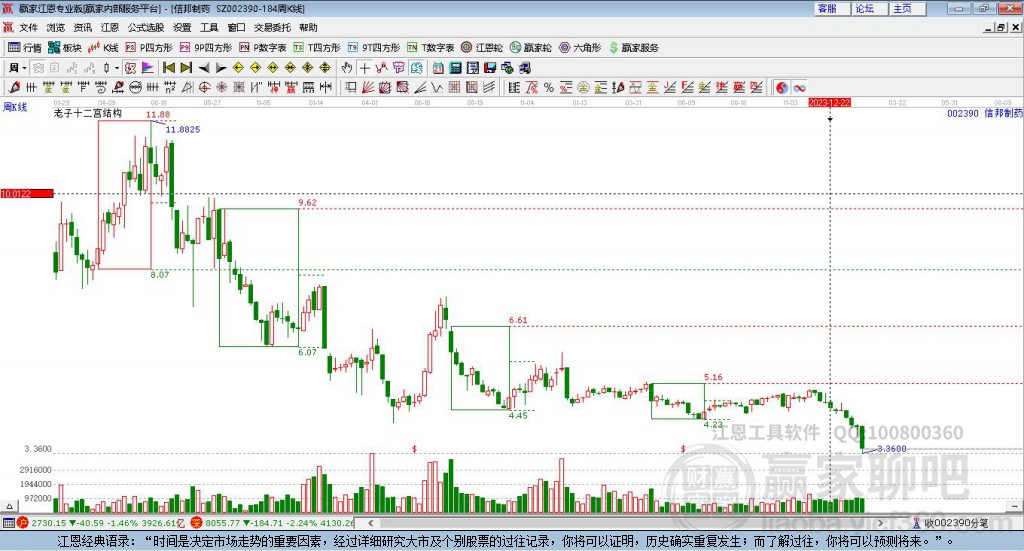Open the calculator icon in toolbar
This screenshot has width=1024, height=551.
pyautogui.click(x=455, y=68)
